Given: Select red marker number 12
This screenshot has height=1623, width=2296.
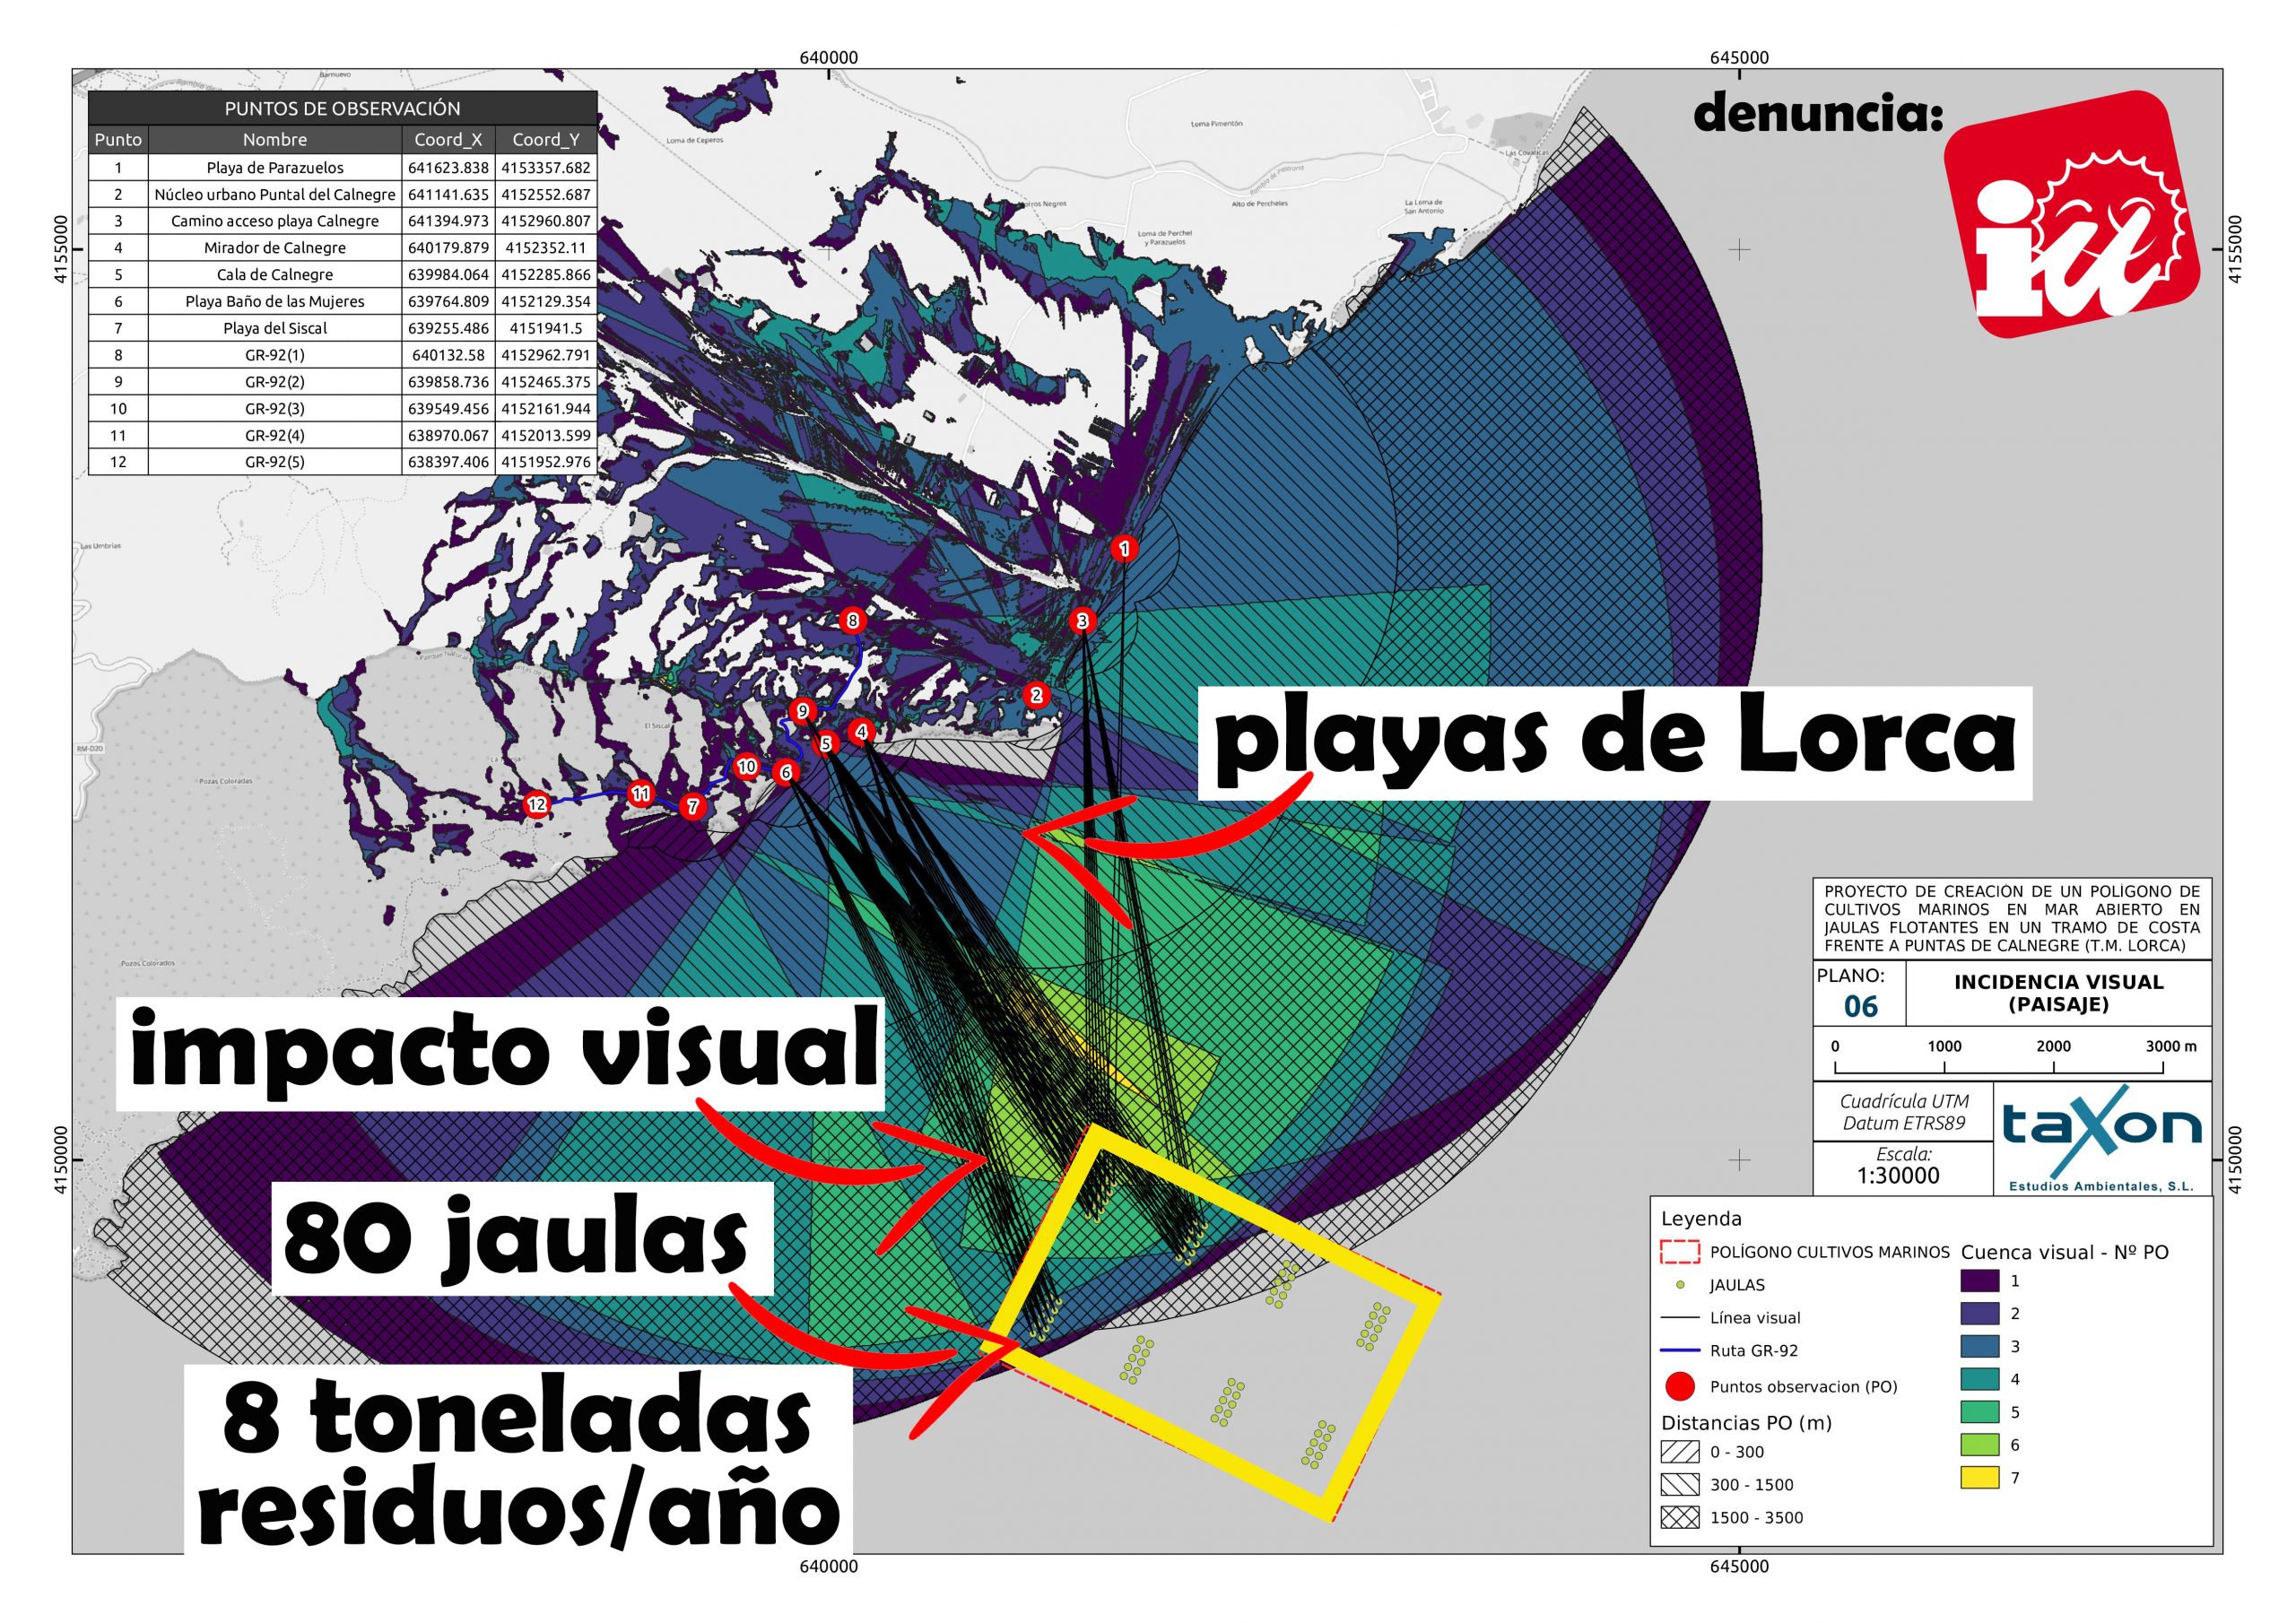Looking at the screenshot, I should coord(537,805).
